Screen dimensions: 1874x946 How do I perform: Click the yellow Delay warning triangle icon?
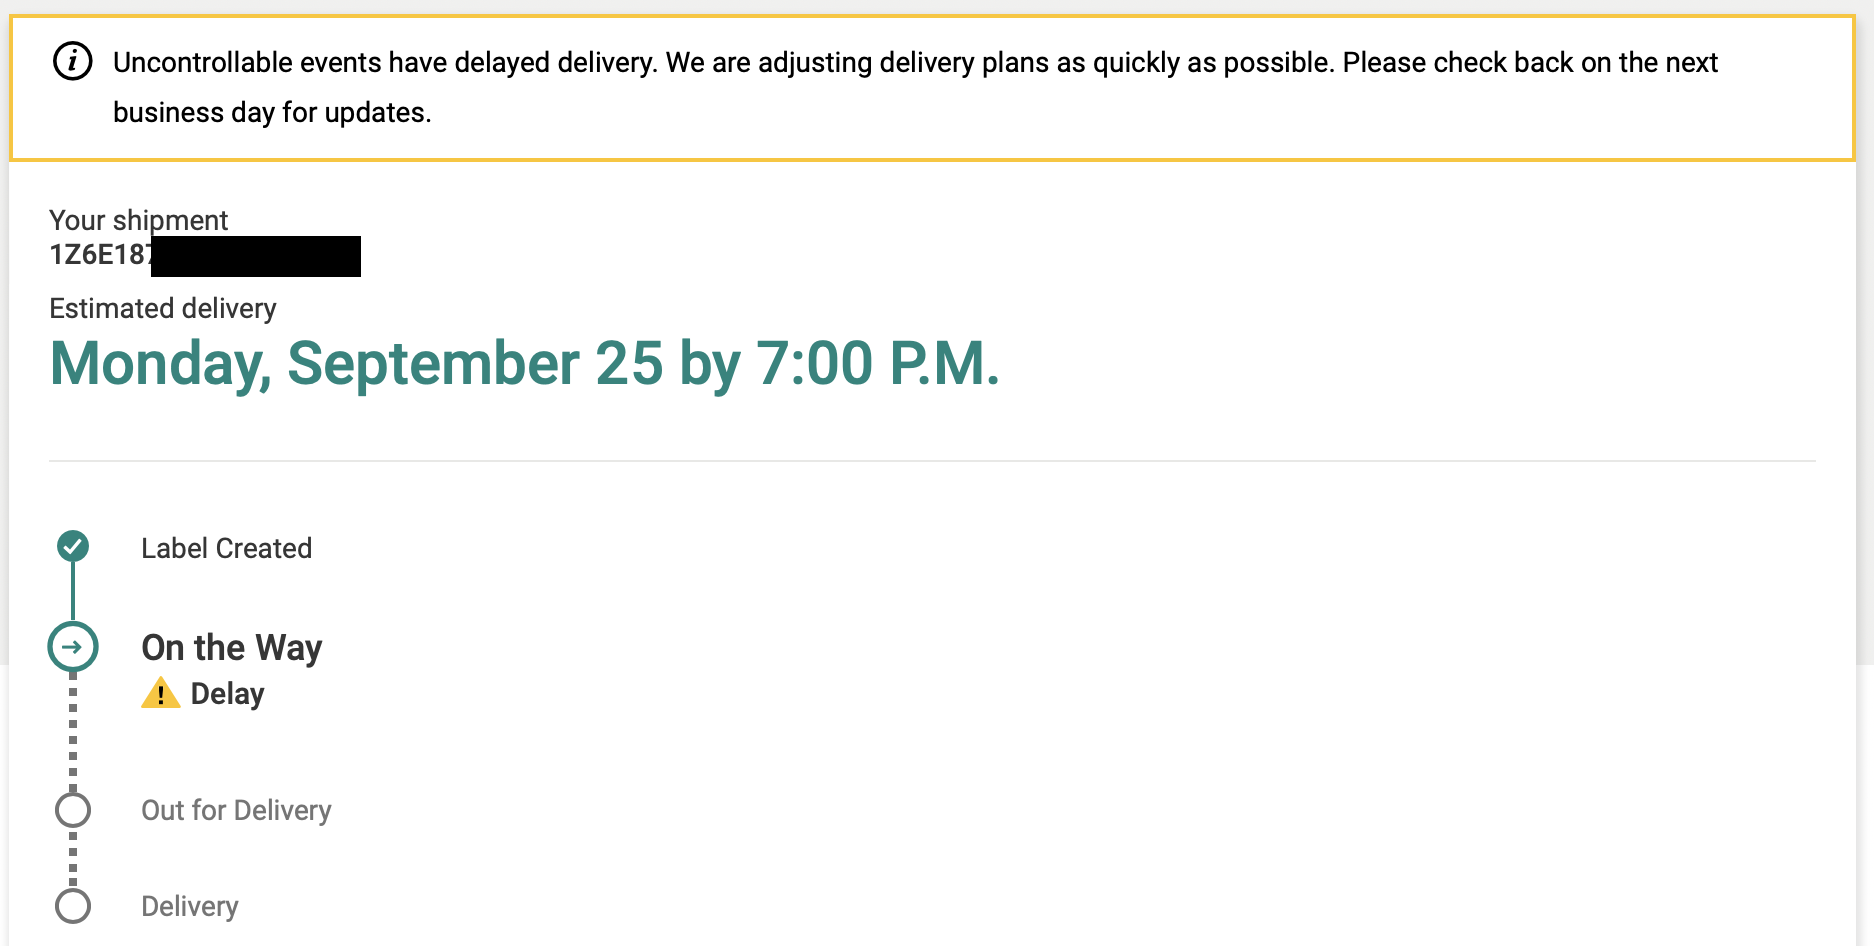160,693
